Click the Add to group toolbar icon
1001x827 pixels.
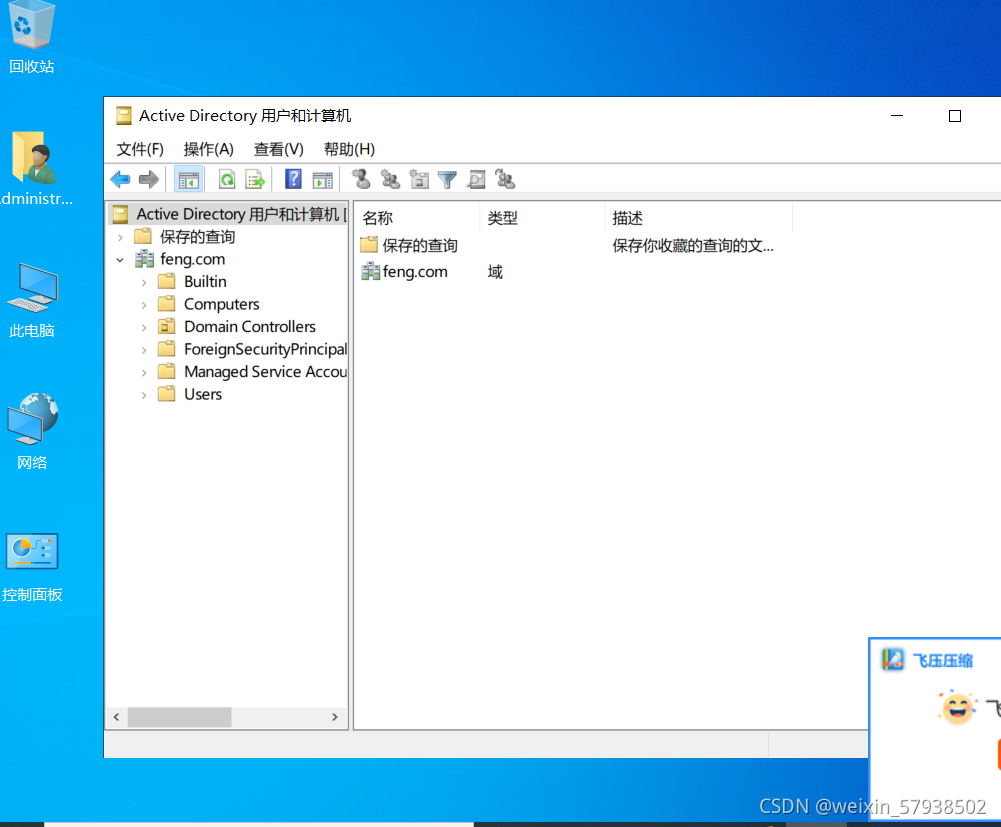[x=505, y=179]
